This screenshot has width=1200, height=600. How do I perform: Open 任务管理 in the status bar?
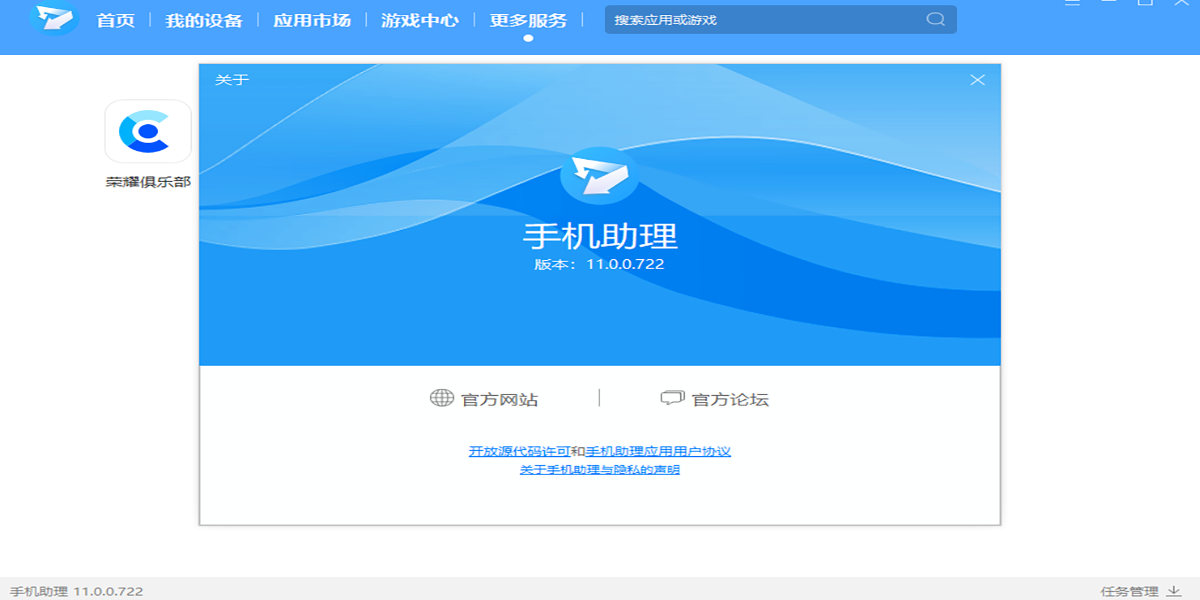(x=1140, y=591)
